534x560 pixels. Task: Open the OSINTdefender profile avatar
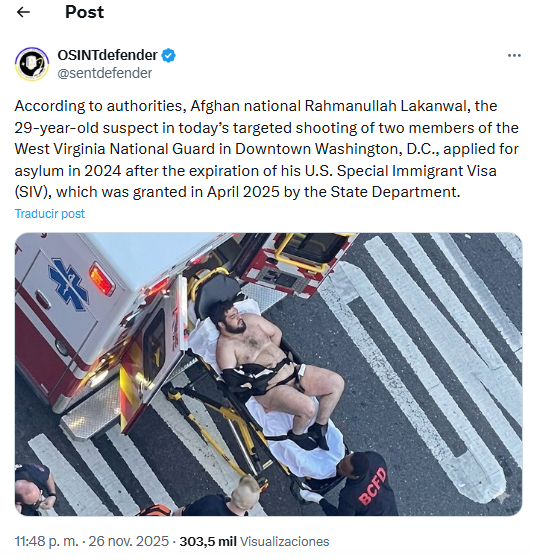[32, 64]
